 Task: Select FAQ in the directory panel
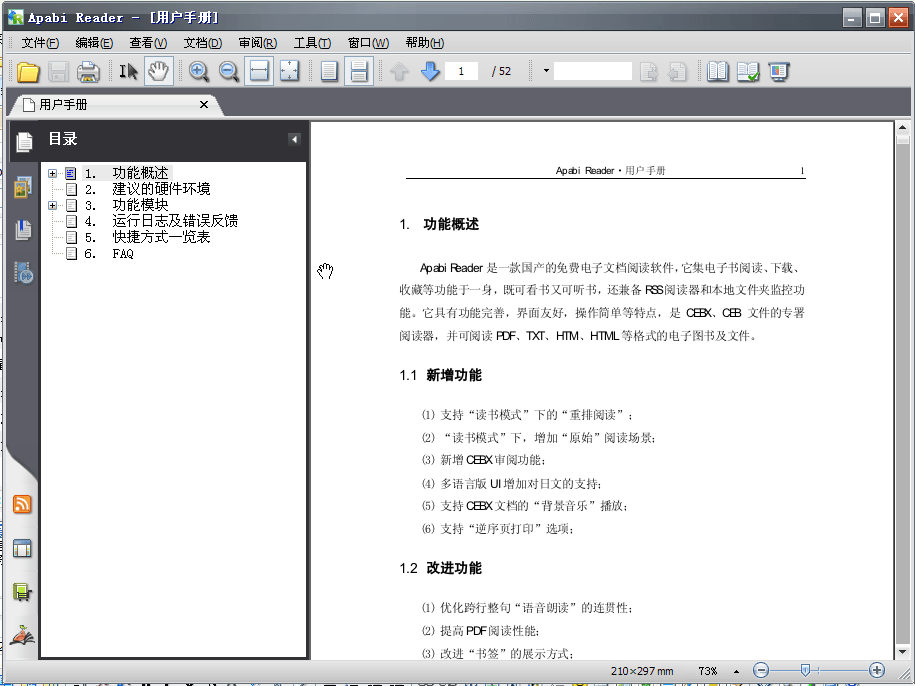point(122,253)
